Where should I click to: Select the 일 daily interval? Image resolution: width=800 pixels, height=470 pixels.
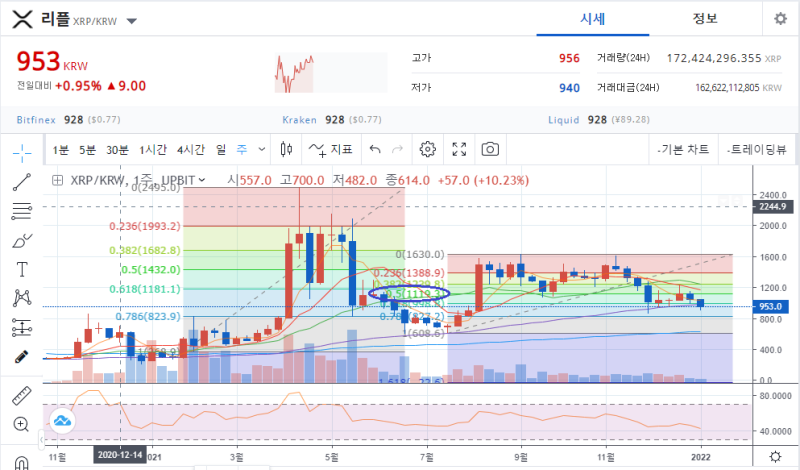coord(221,150)
